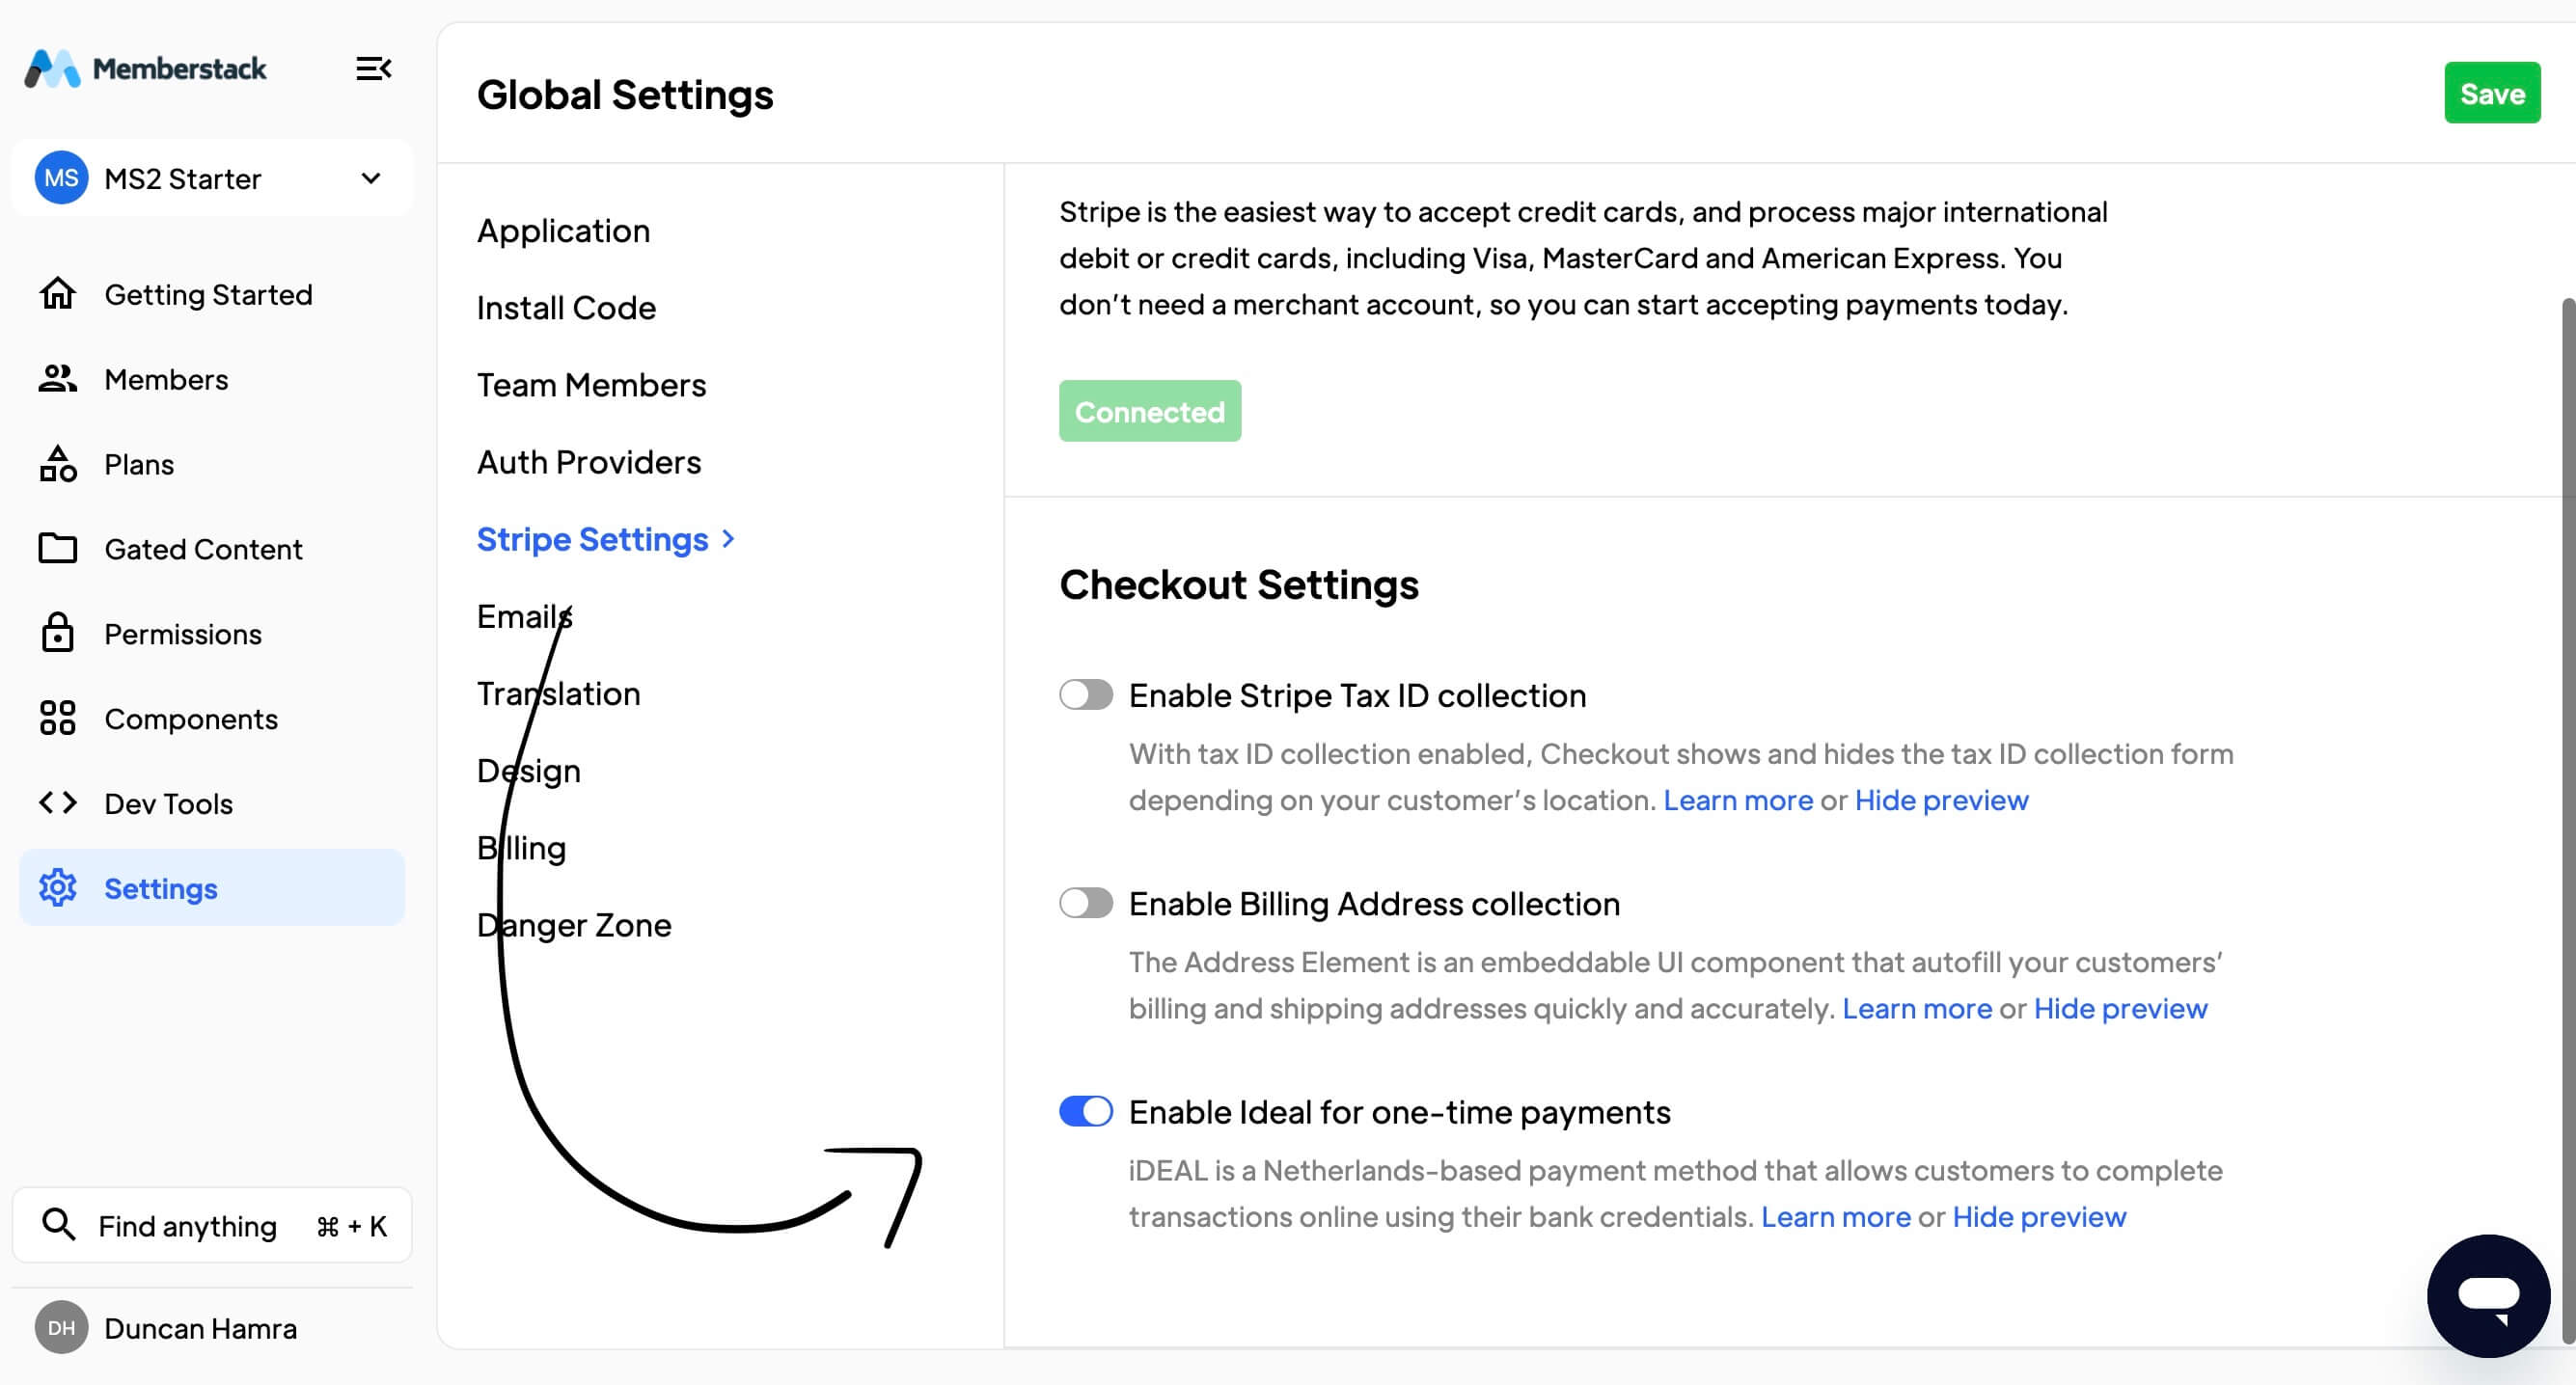Click Hide preview link under Tax ID collection
2576x1385 pixels.
tap(1941, 800)
